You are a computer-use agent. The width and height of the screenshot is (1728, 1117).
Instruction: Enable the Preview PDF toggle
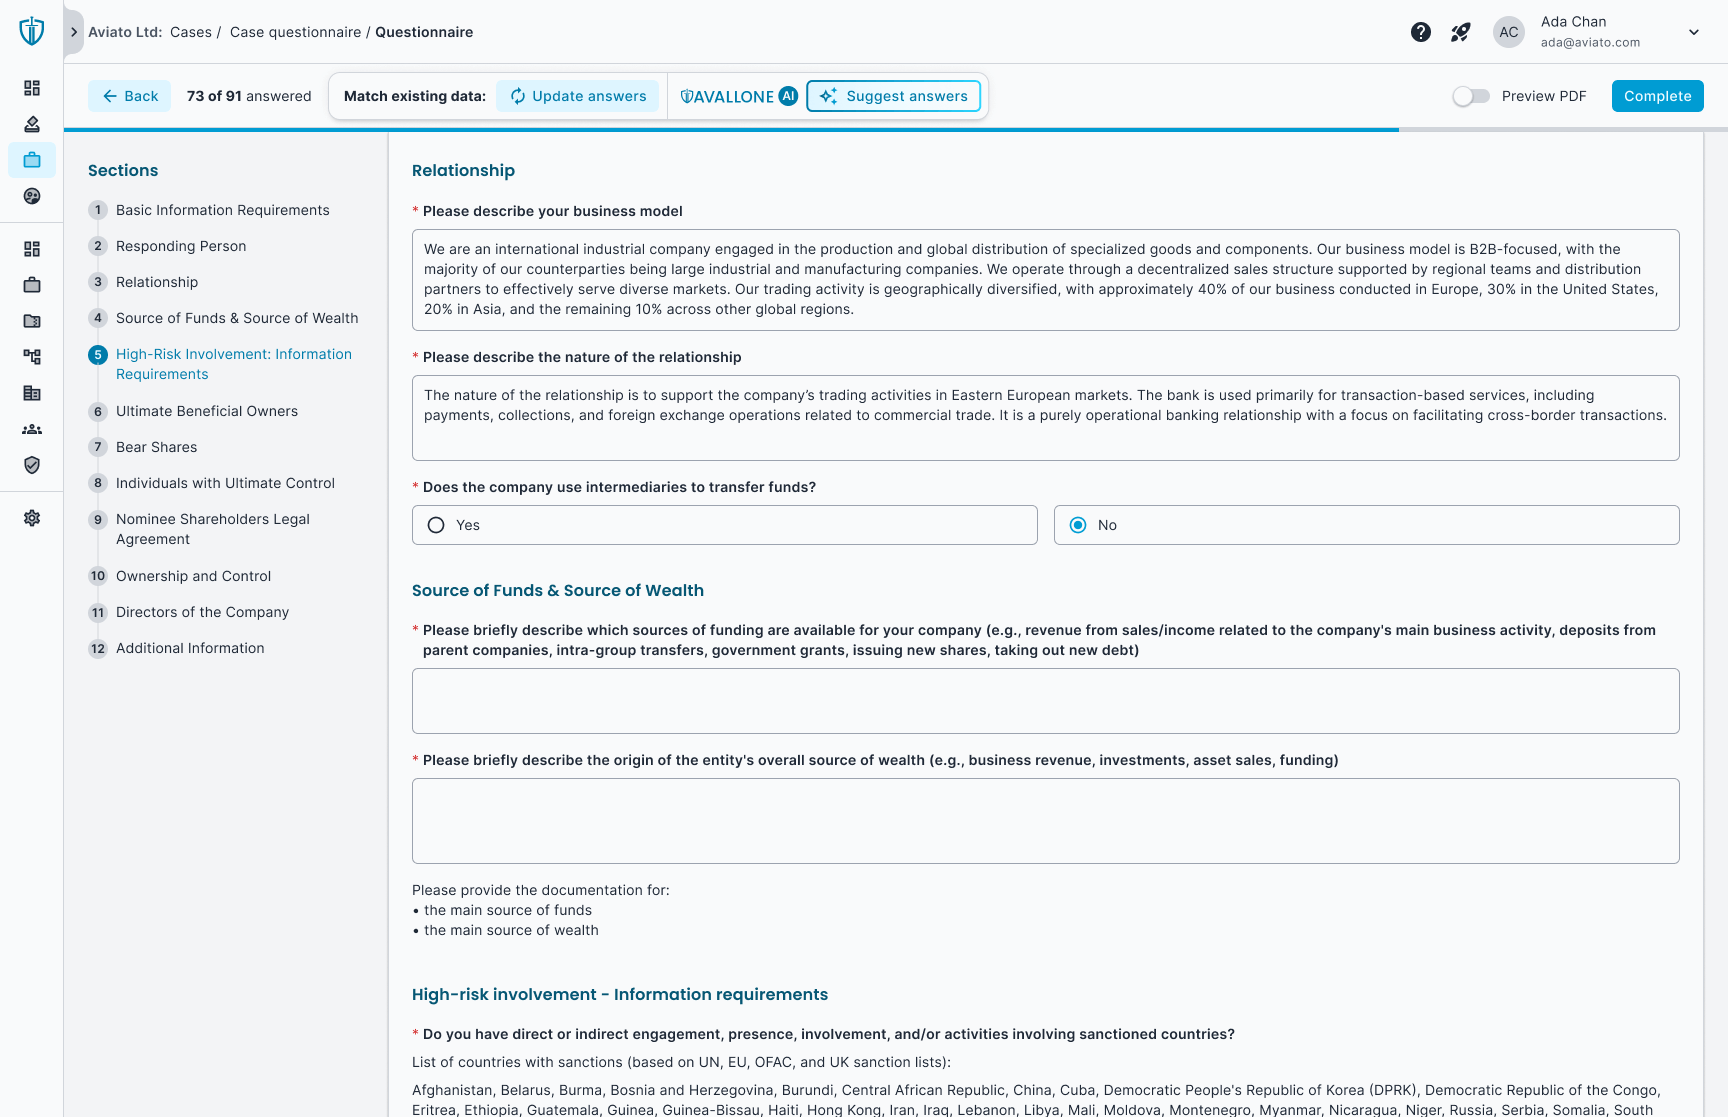(1470, 96)
